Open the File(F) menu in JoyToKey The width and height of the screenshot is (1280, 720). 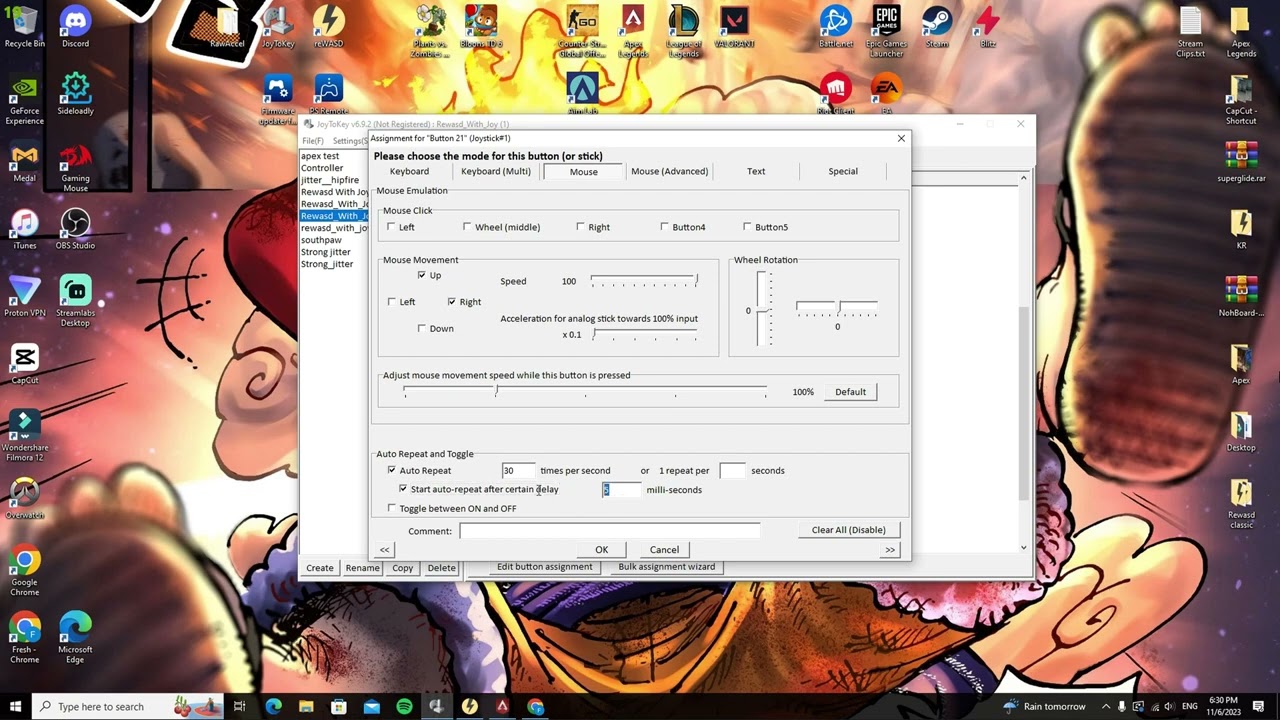coord(312,141)
